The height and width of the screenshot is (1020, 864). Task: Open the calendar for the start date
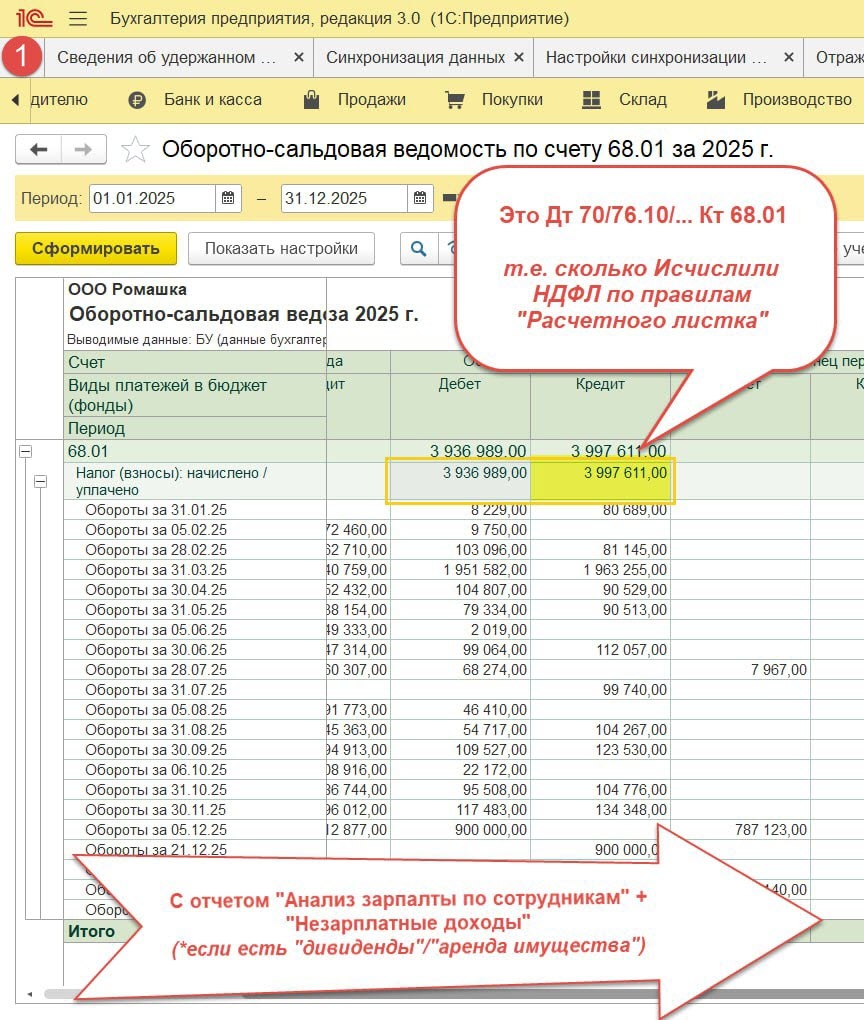point(228,198)
